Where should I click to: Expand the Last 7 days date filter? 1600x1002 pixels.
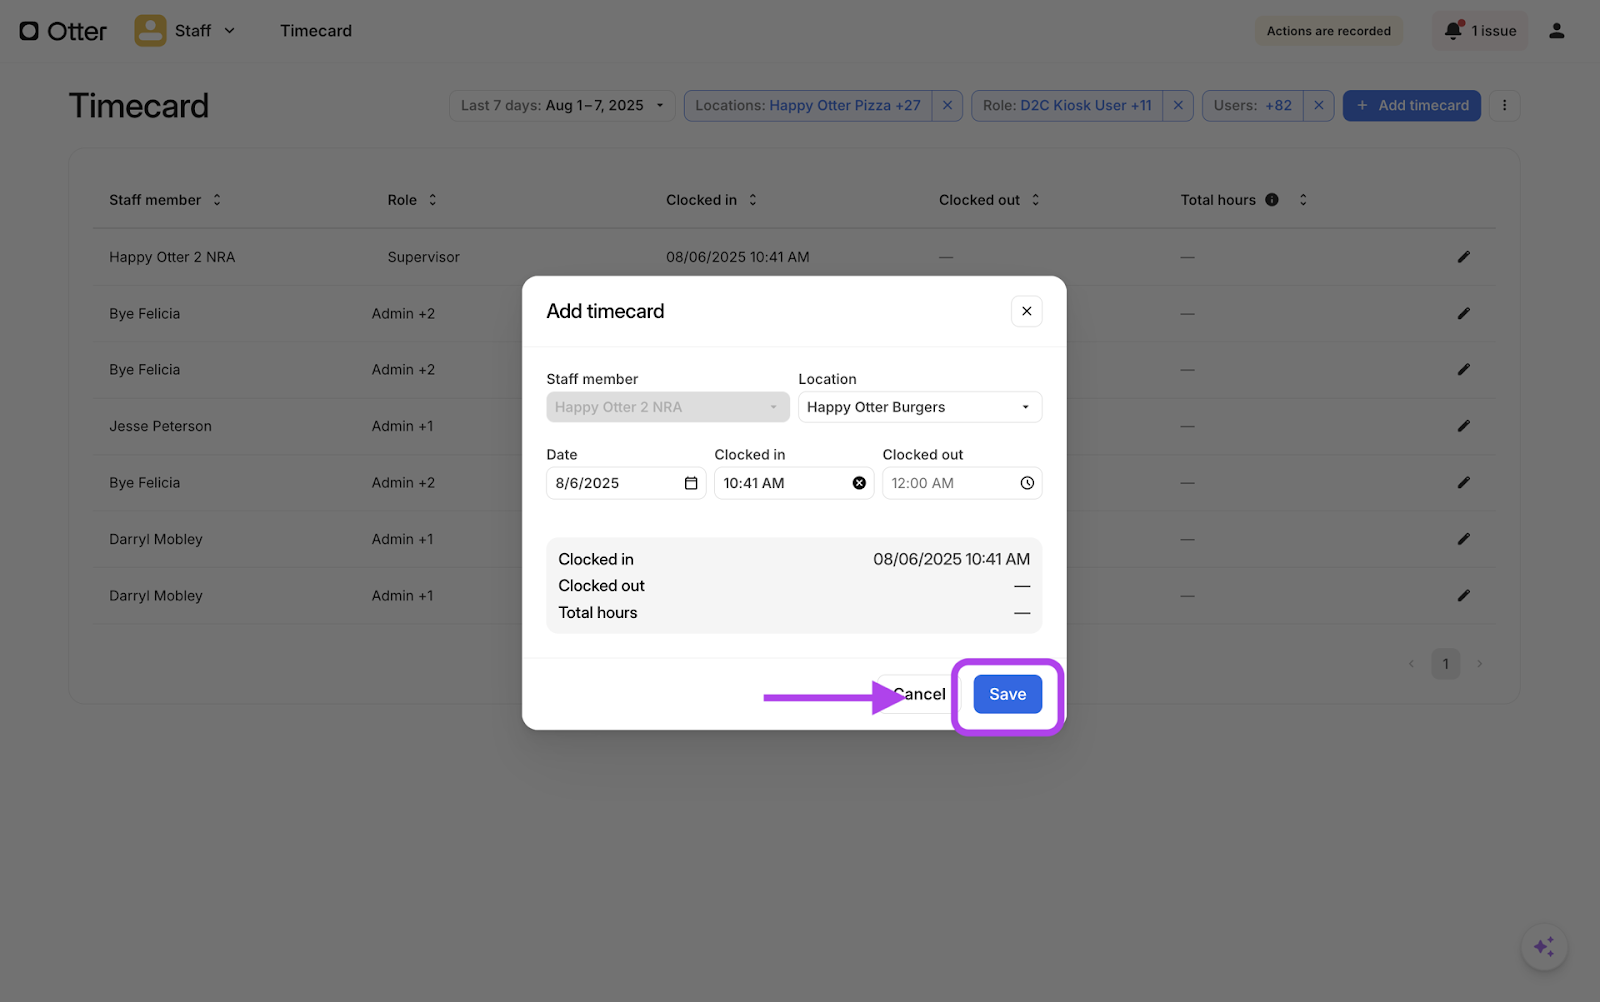click(562, 105)
